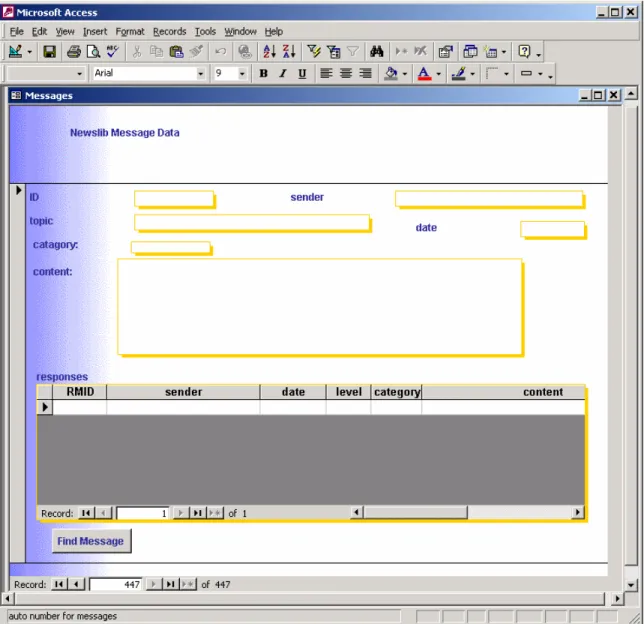
Task: Click Filter By Selection icon
Action: click(314, 52)
